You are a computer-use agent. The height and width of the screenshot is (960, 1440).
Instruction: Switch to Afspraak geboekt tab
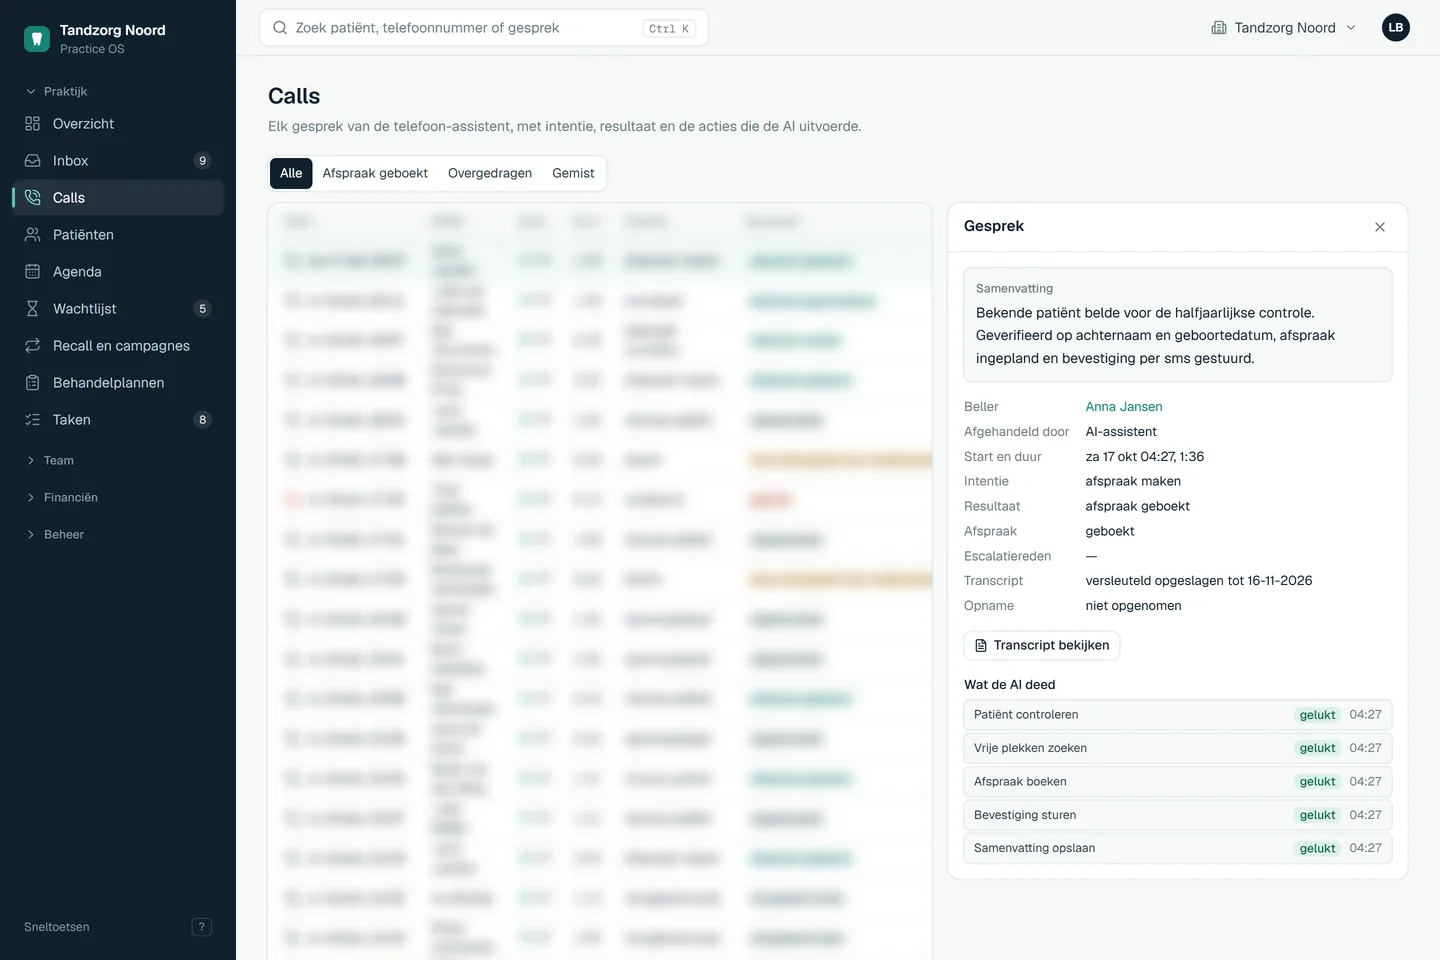click(x=375, y=173)
